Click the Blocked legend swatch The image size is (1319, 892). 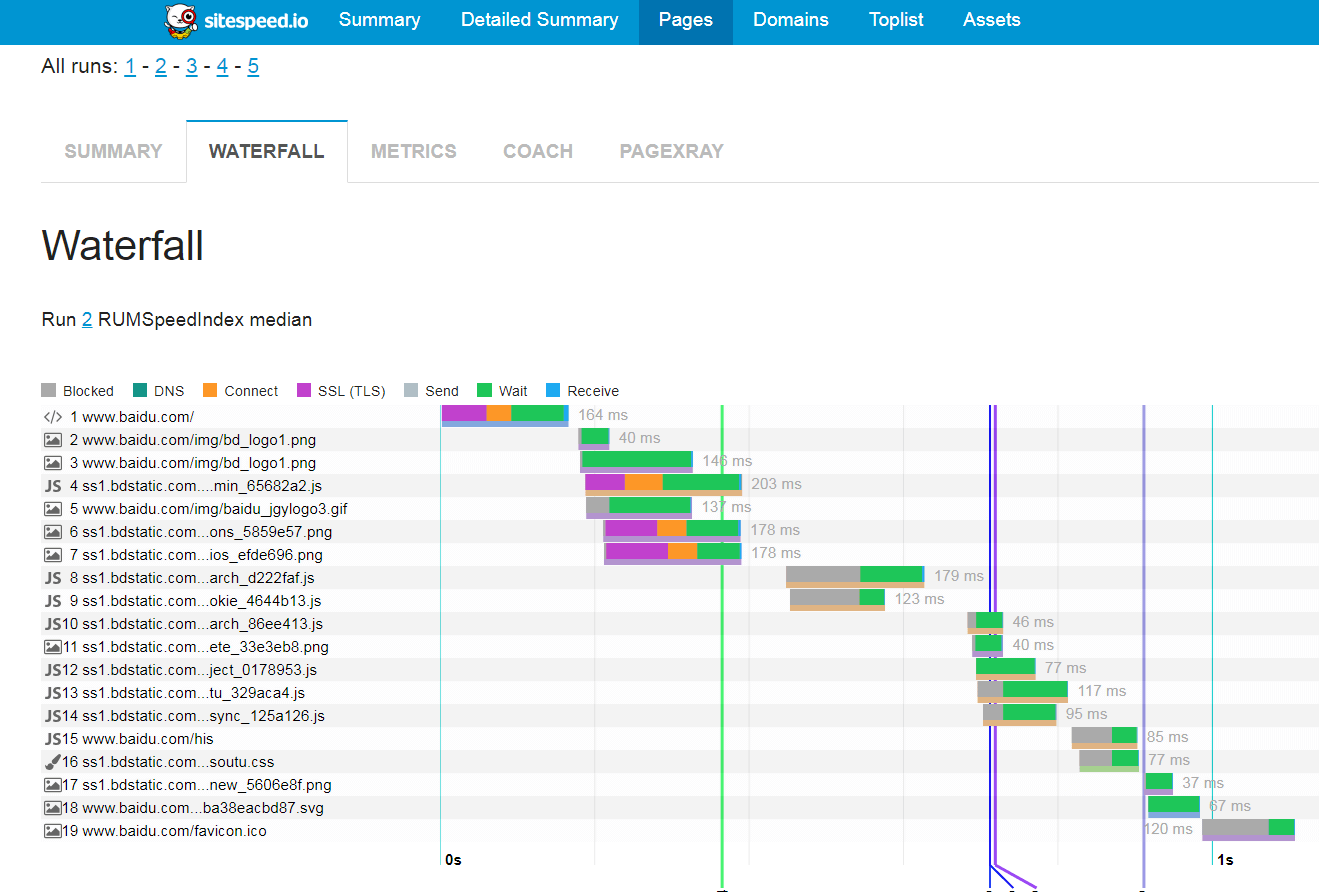(49, 391)
